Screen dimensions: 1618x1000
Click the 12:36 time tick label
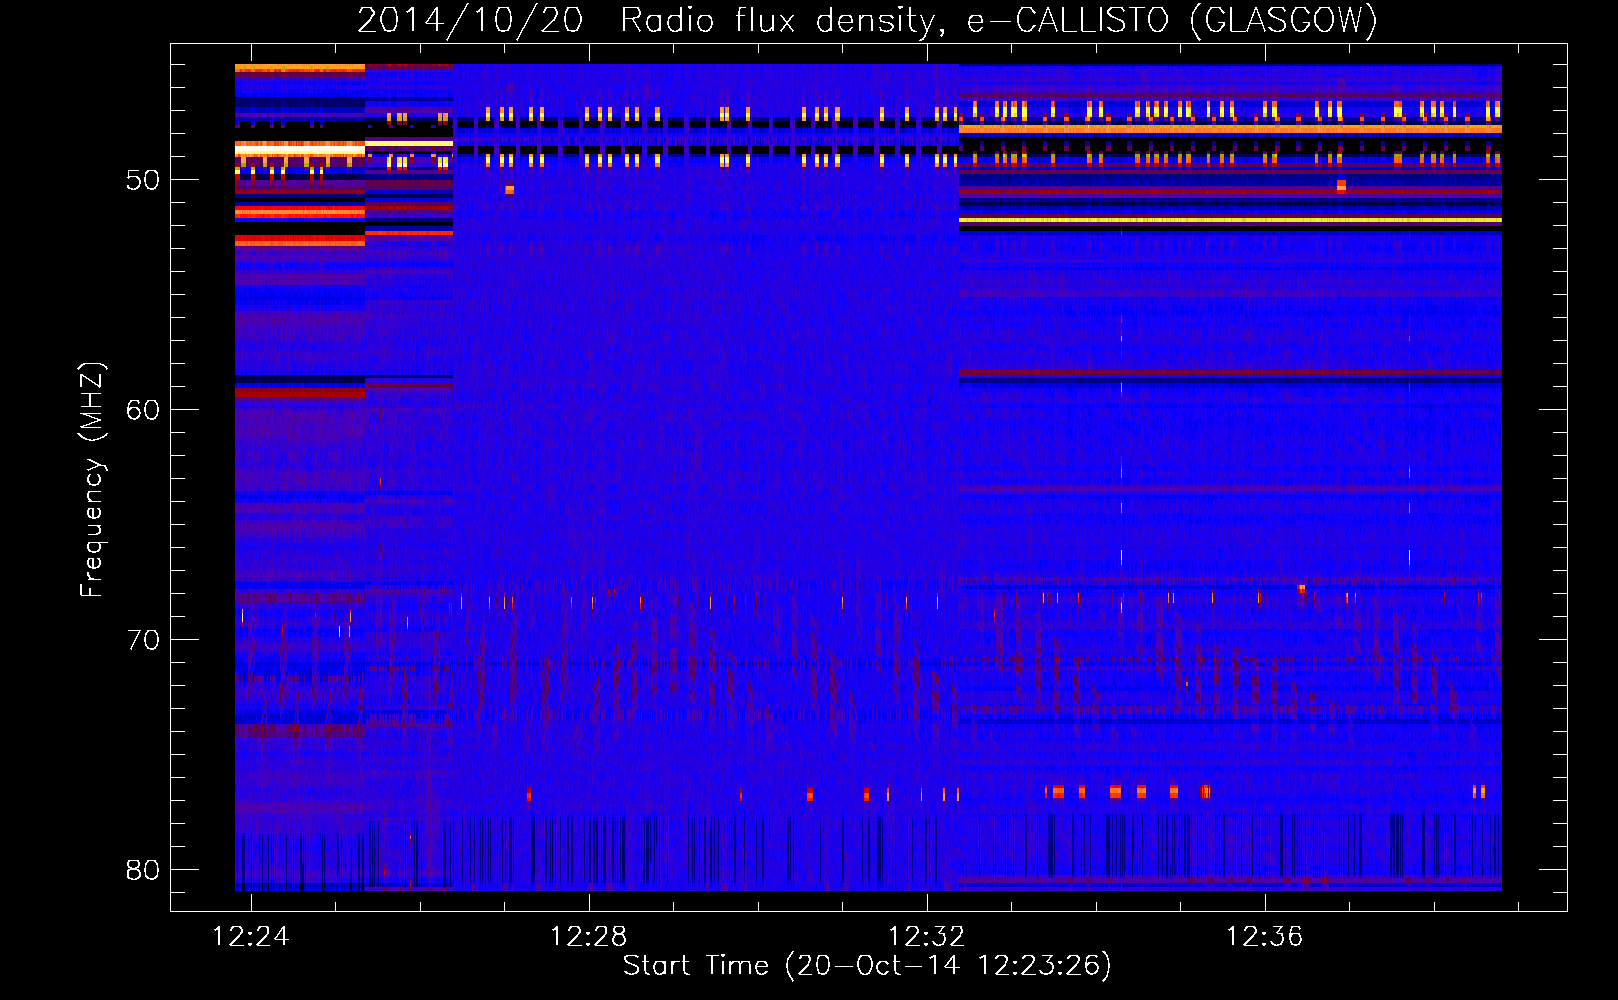click(x=1265, y=936)
